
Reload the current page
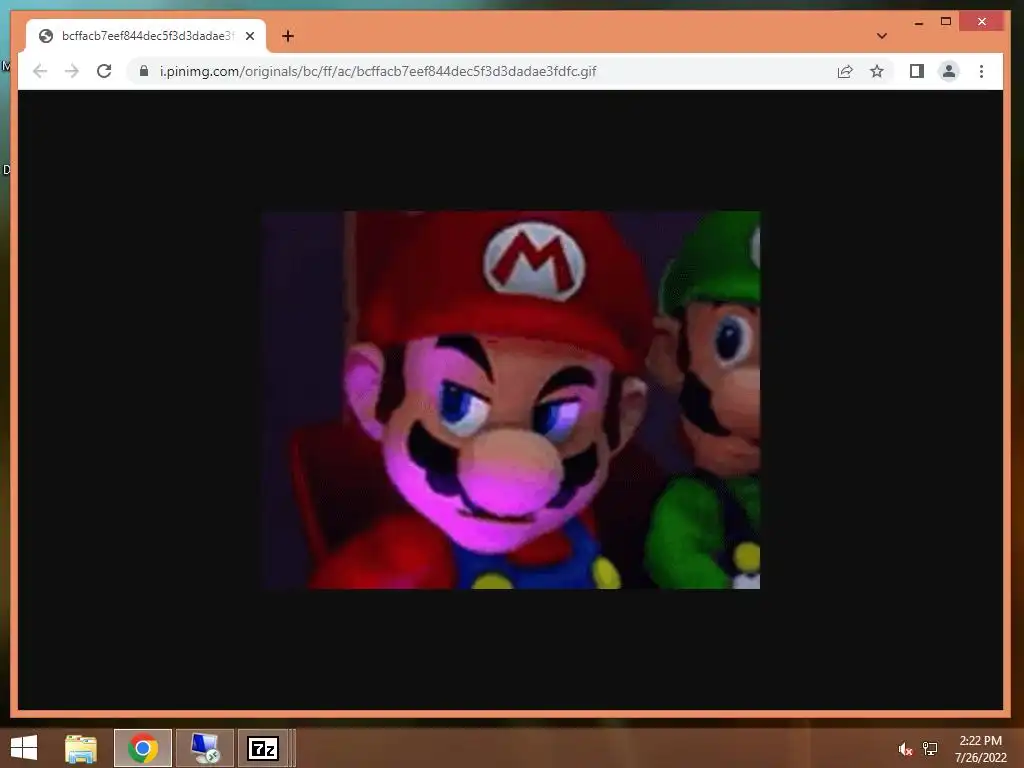click(104, 71)
